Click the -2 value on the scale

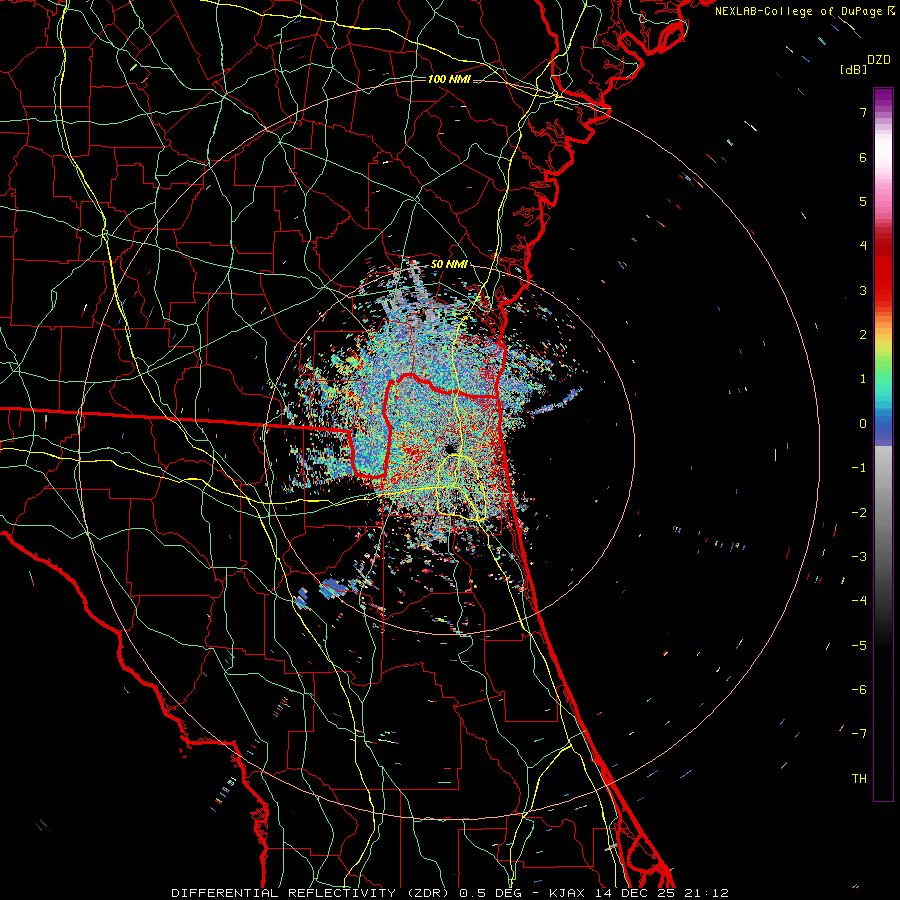click(x=859, y=512)
